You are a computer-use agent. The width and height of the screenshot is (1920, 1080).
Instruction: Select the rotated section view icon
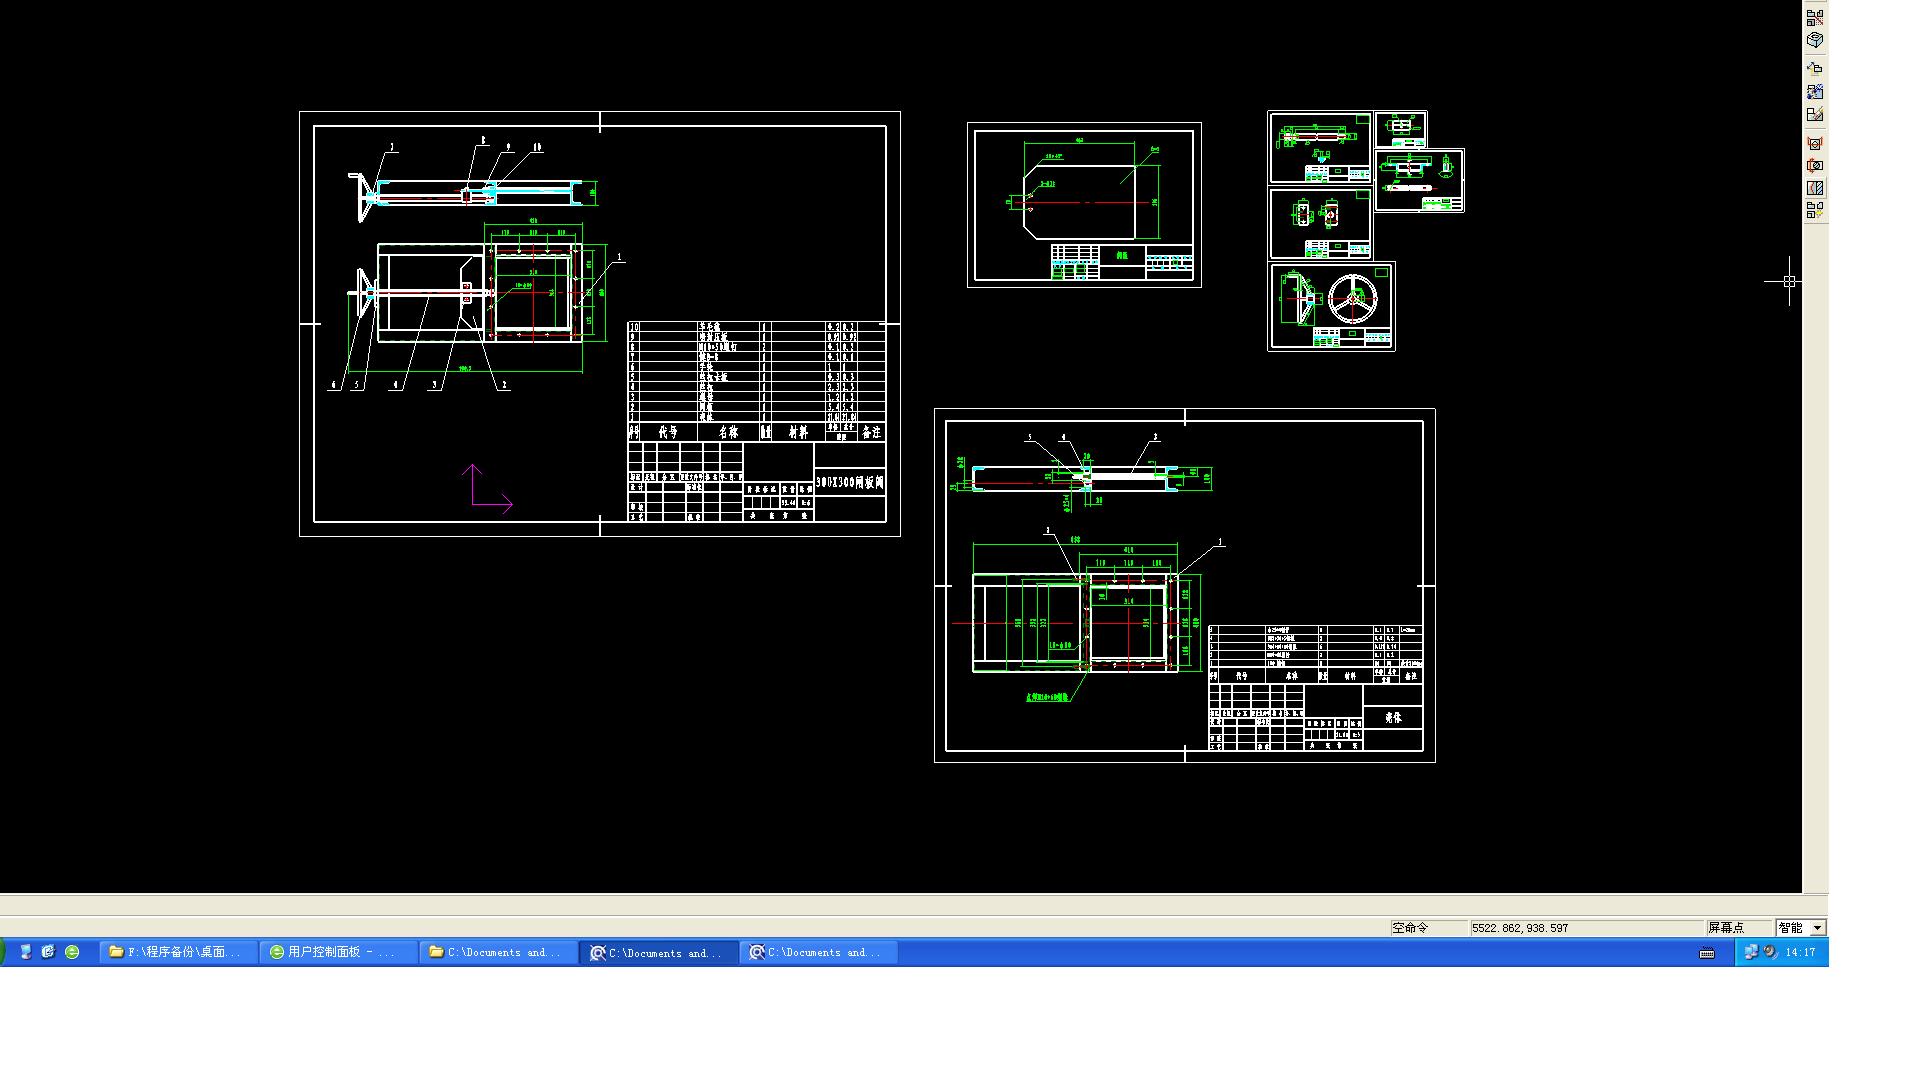pos(1815,165)
